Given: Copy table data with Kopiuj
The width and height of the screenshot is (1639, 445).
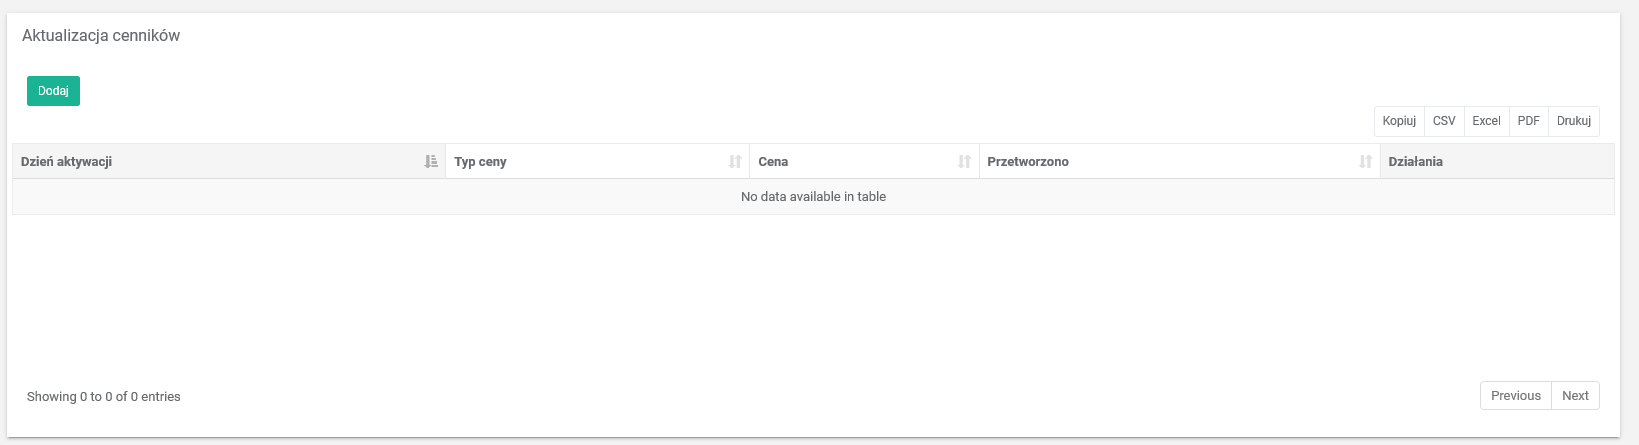Looking at the screenshot, I should tap(1399, 121).
